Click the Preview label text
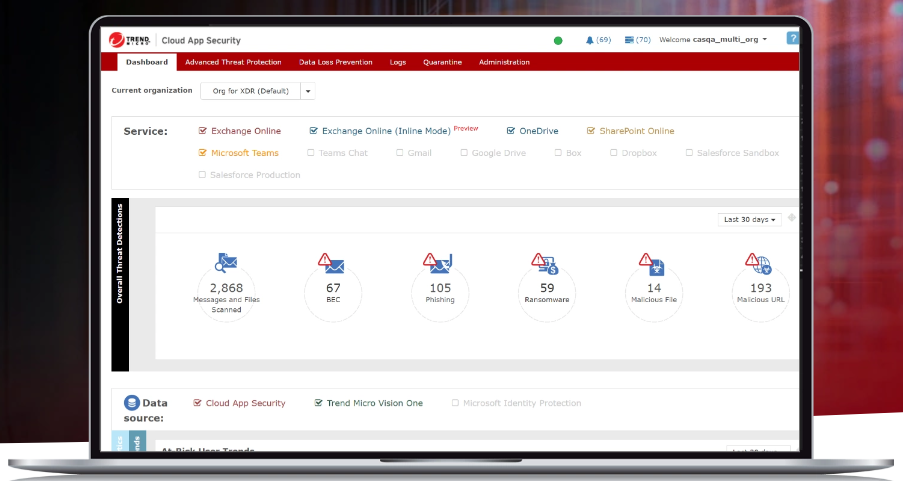Image resolution: width=903 pixels, height=481 pixels. coord(466,128)
